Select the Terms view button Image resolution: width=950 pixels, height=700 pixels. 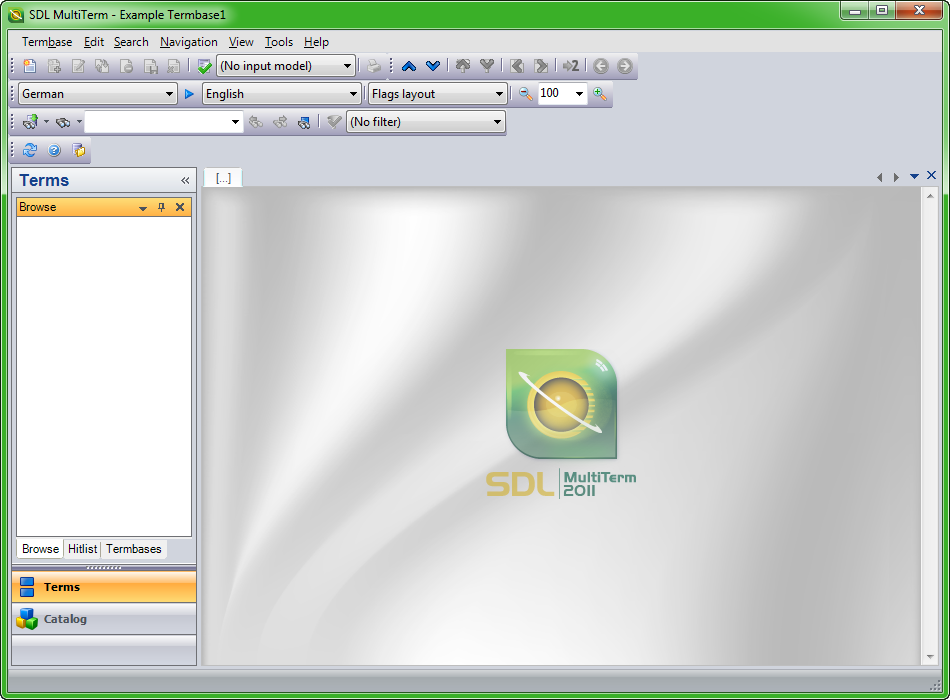tap(104, 587)
